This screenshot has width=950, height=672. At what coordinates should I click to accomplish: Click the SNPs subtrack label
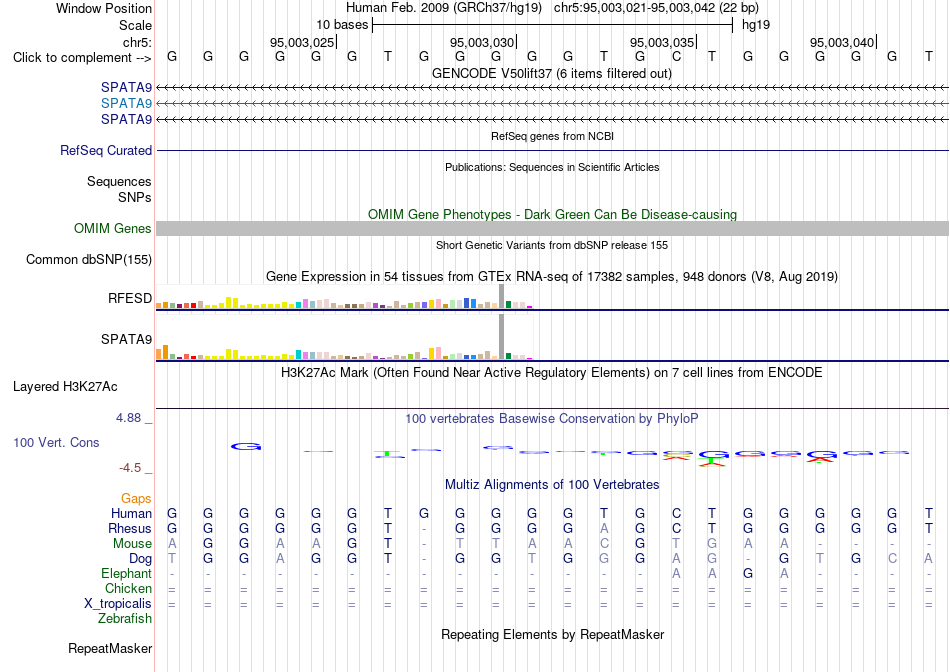(x=135, y=198)
